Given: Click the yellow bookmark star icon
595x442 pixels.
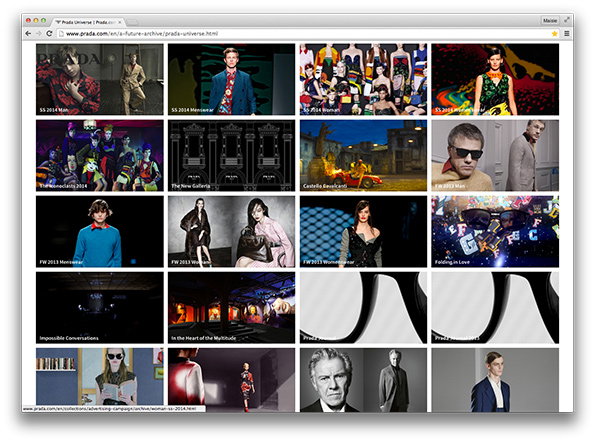Looking at the screenshot, I should point(554,34).
